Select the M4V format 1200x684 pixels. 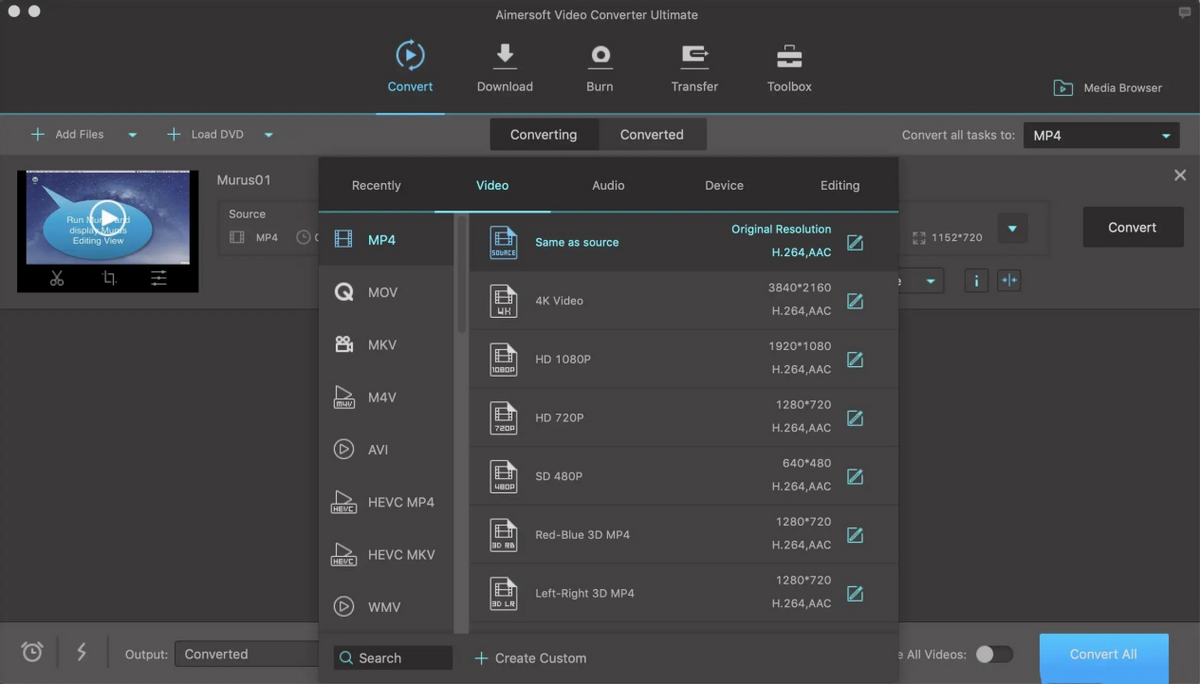click(x=387, y=397)
